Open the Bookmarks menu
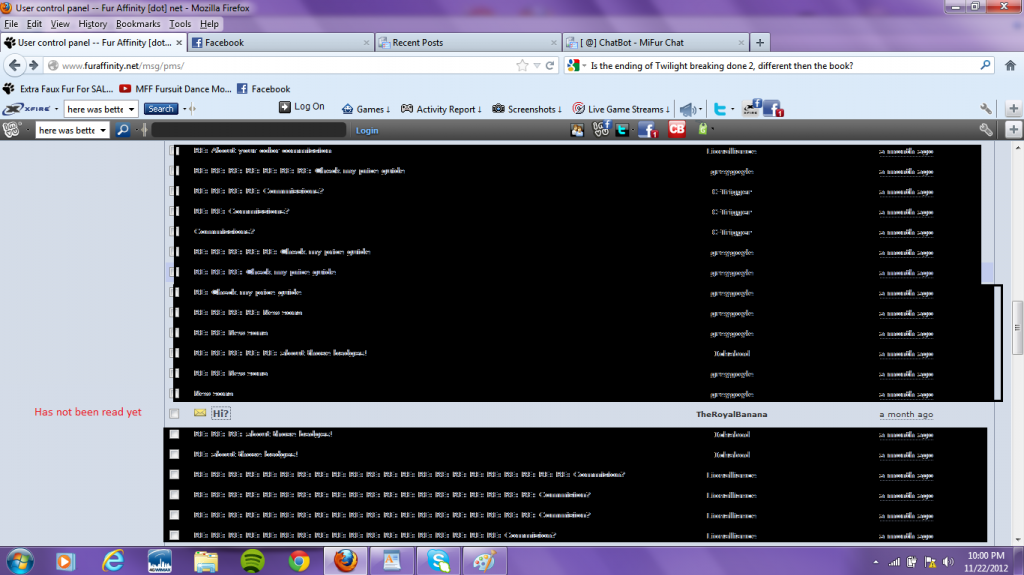The image size is (1024, 575). (x=138, y=24)
